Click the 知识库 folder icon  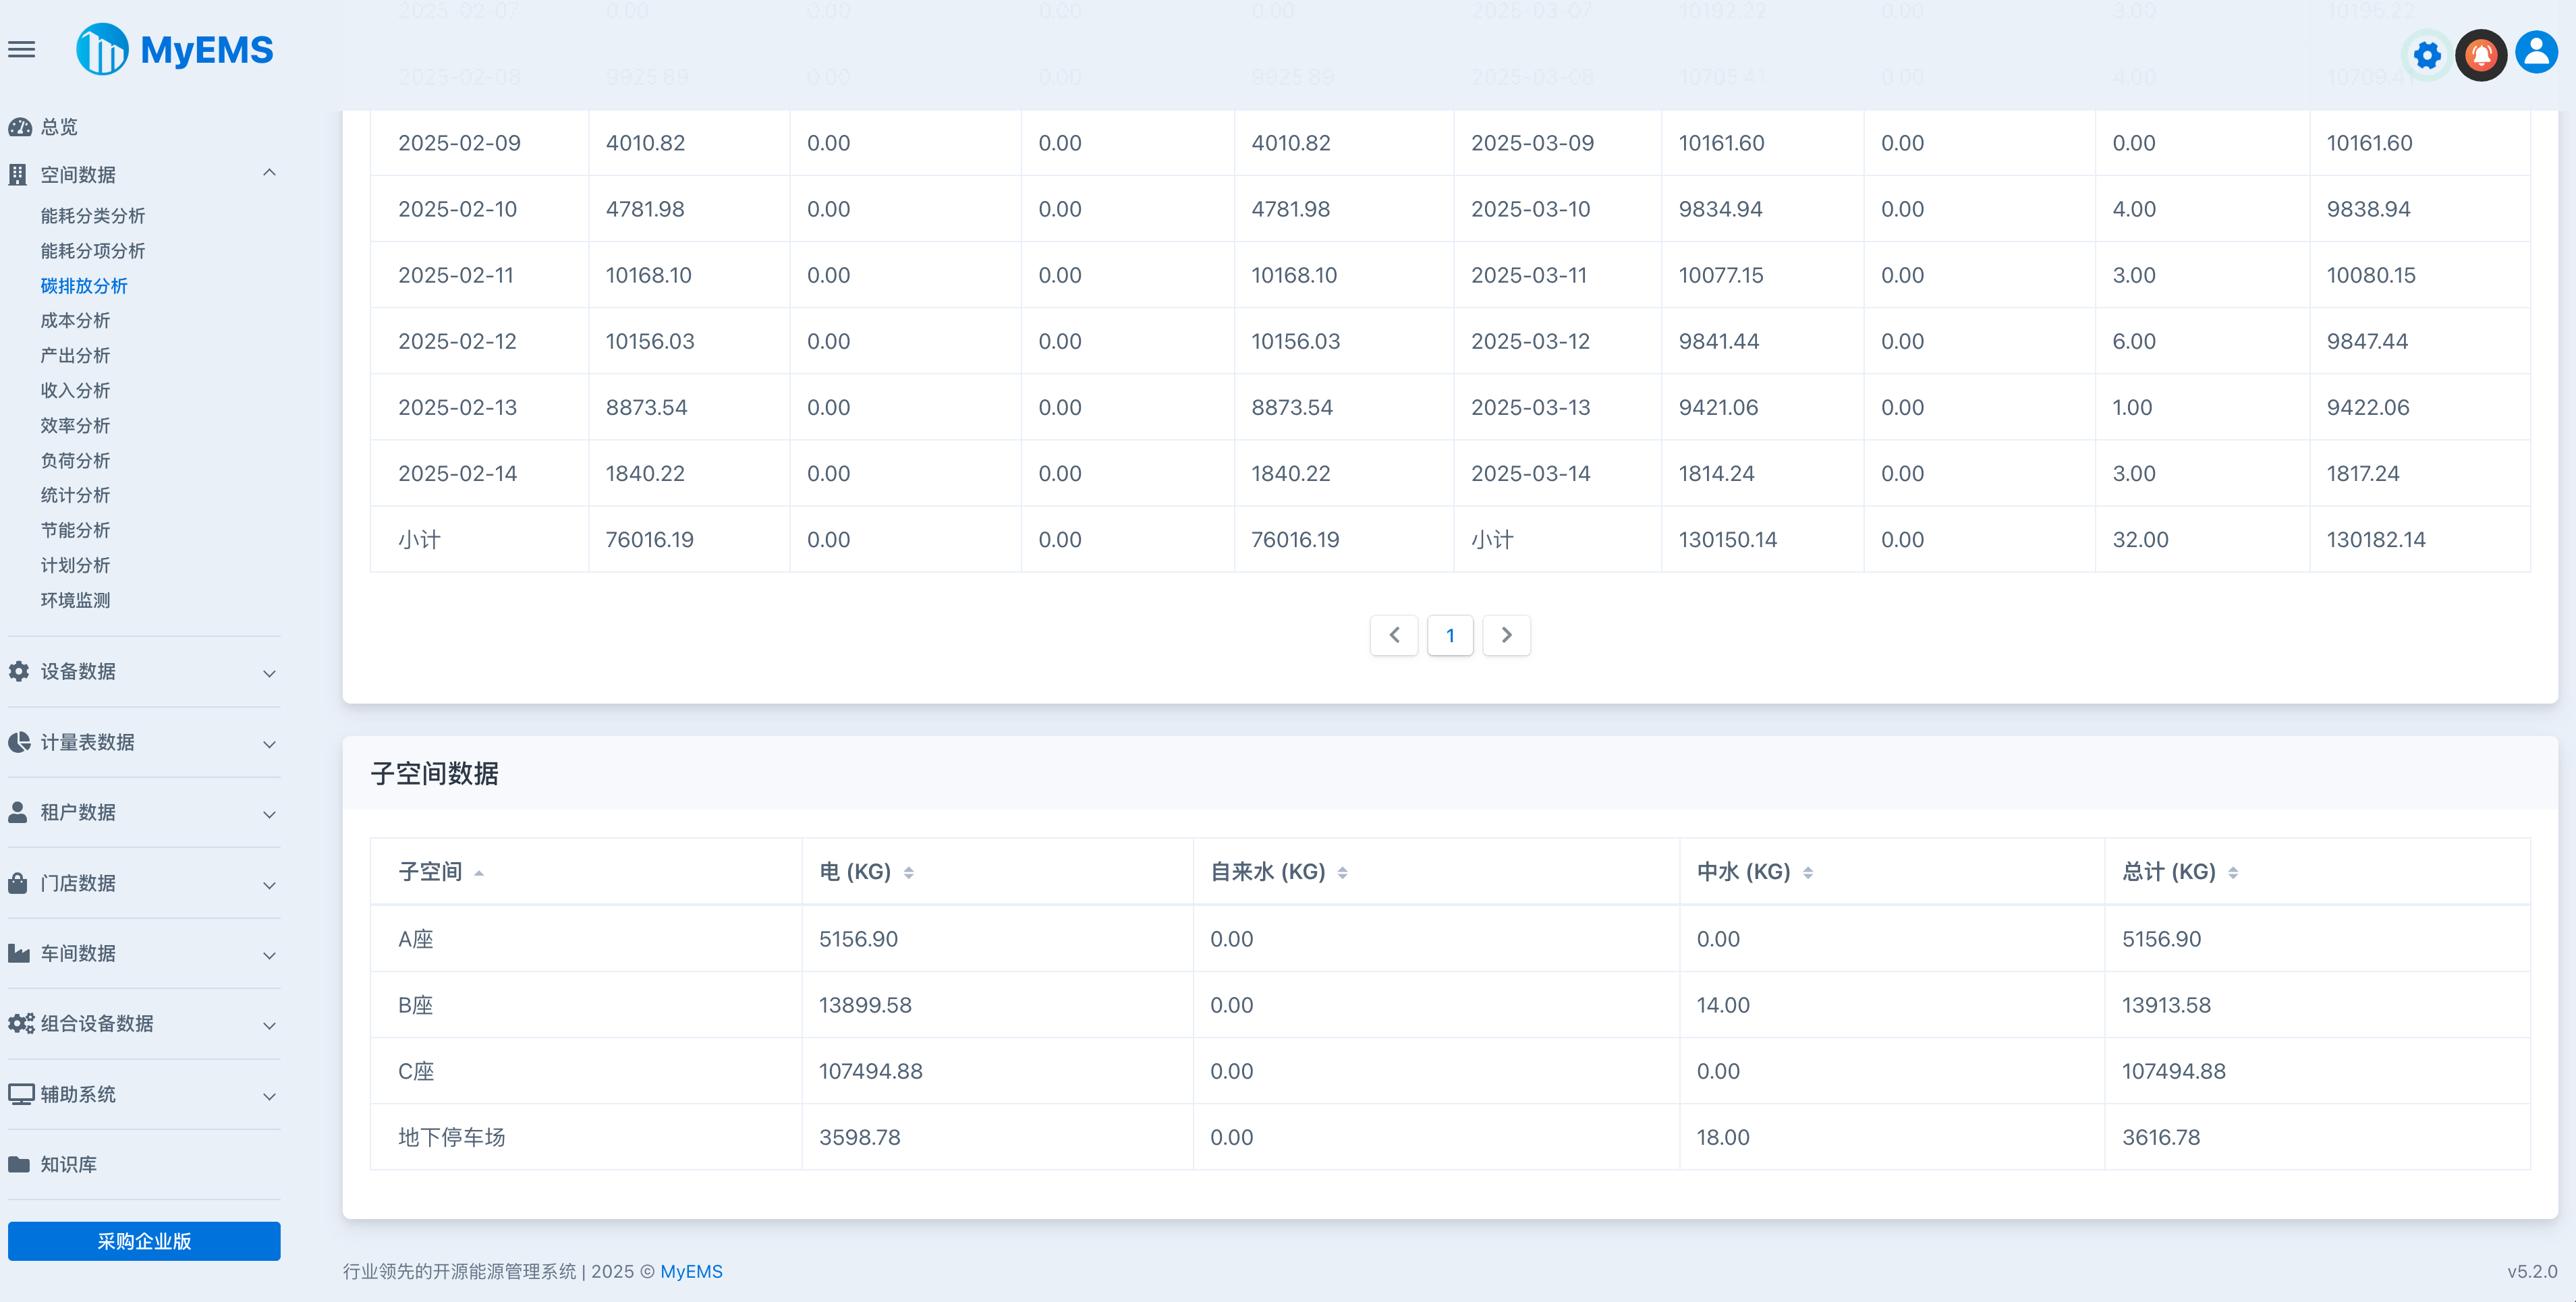(x=19, y=1165)
